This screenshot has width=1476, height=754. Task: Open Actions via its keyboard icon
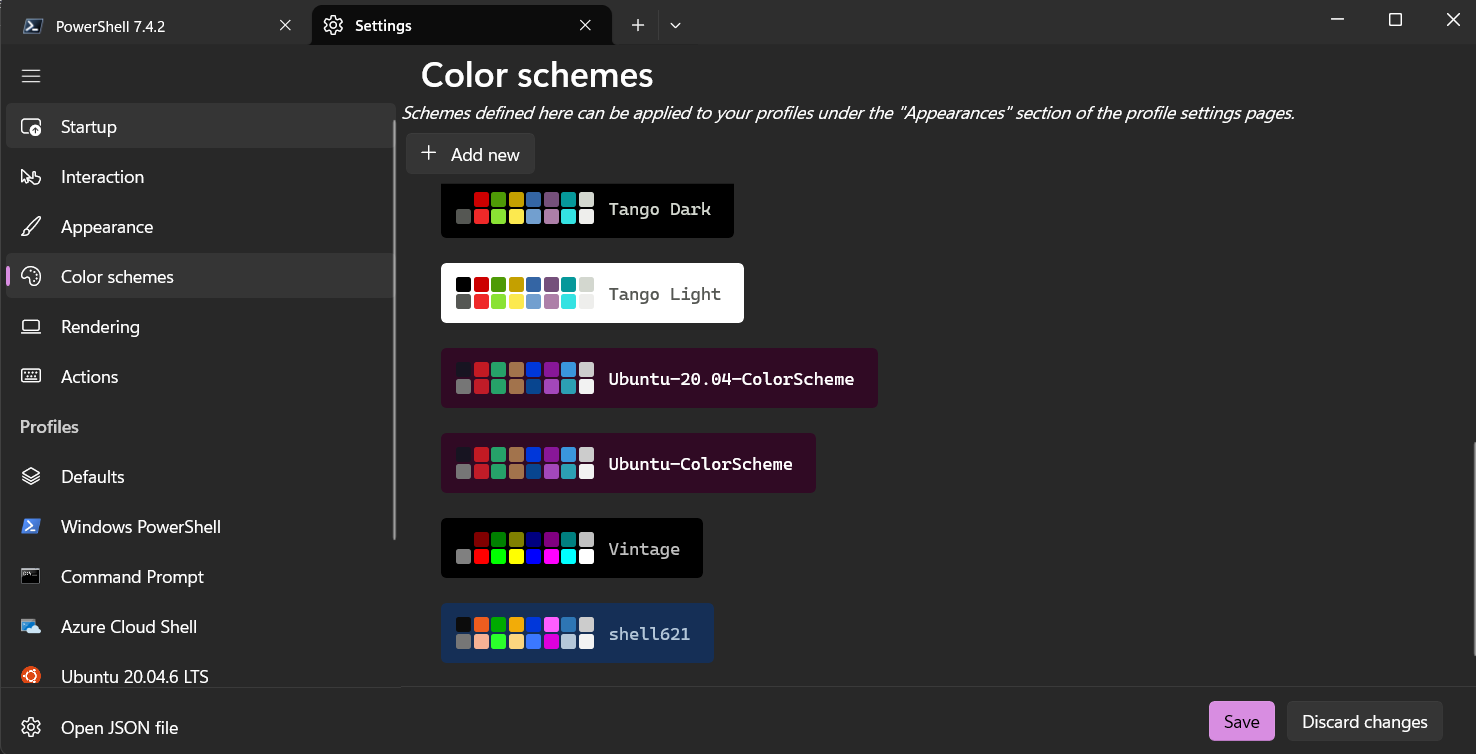tap(31, 376)
